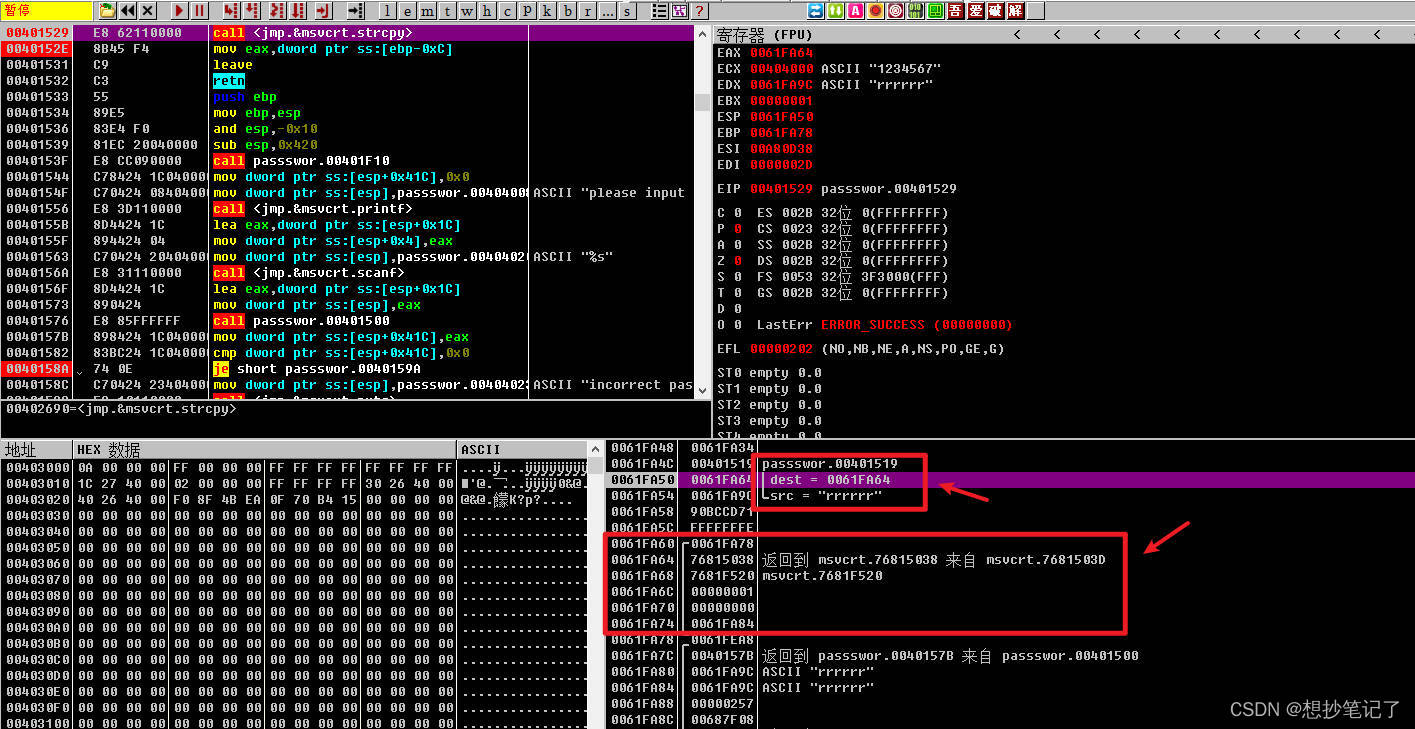1415x729 pixels.
Task: Open Executable modules with the e button
Action: pos(408,11)
